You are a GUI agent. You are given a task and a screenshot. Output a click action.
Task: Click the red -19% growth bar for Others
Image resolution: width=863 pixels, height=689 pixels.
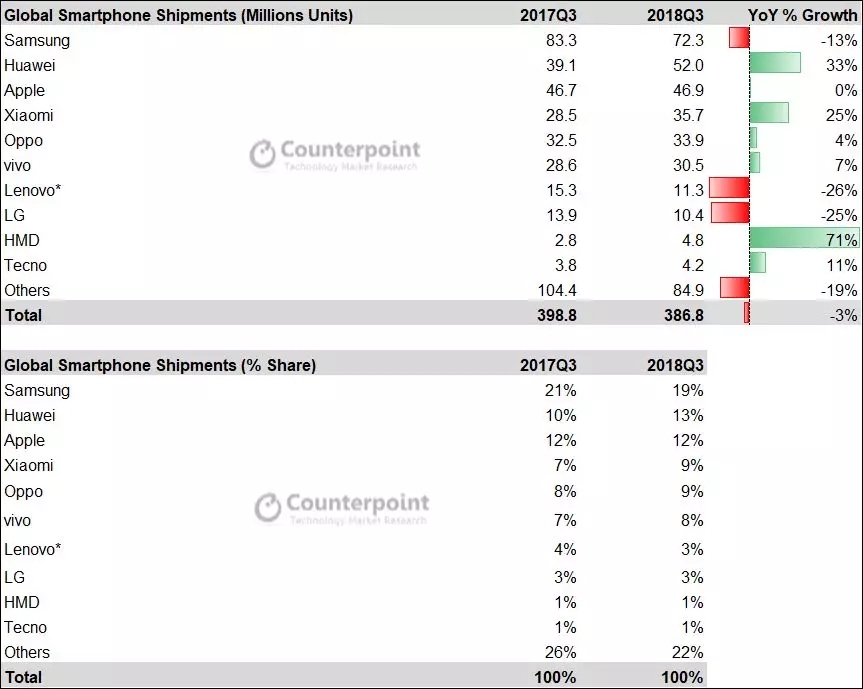point(732,290)
